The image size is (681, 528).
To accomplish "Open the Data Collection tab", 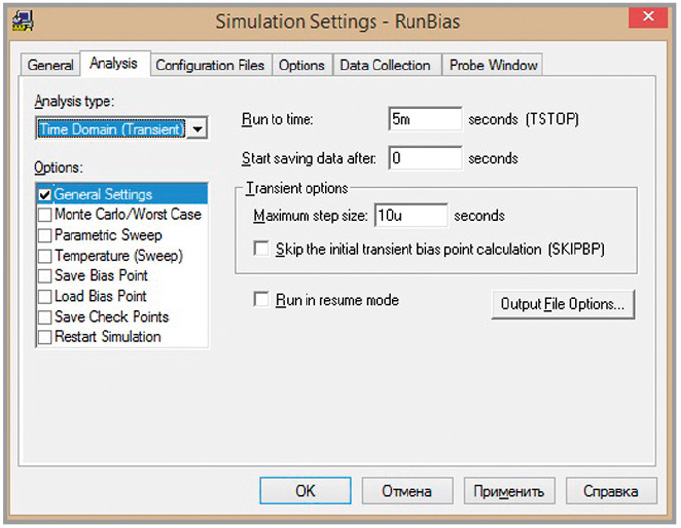I will tap(385, 65).
